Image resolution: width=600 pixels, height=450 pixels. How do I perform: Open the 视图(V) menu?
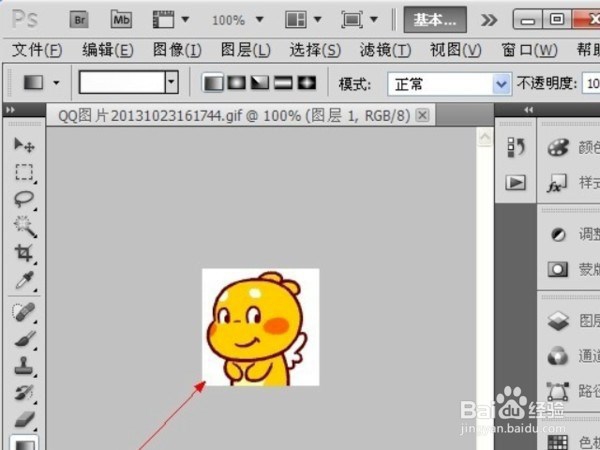455,50
